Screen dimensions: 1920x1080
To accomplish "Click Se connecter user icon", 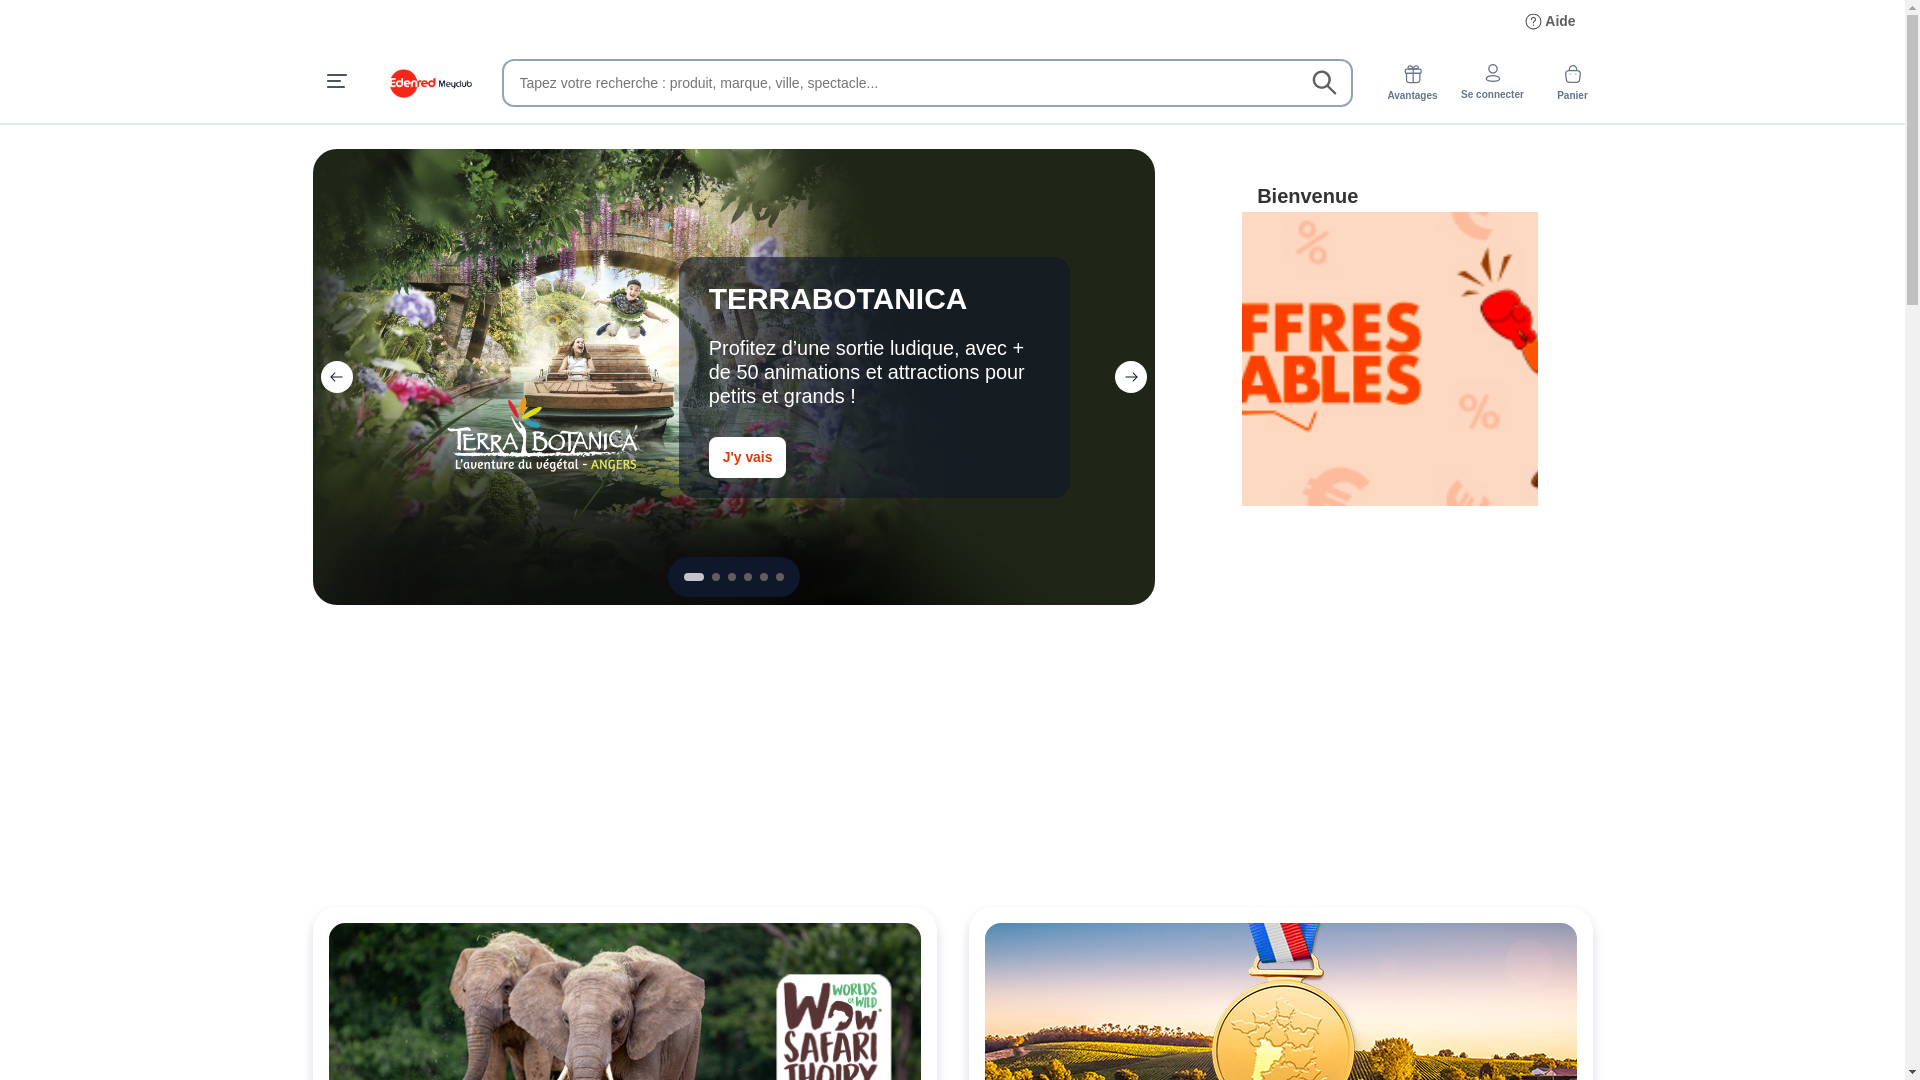I will [x=1492, y=82].
